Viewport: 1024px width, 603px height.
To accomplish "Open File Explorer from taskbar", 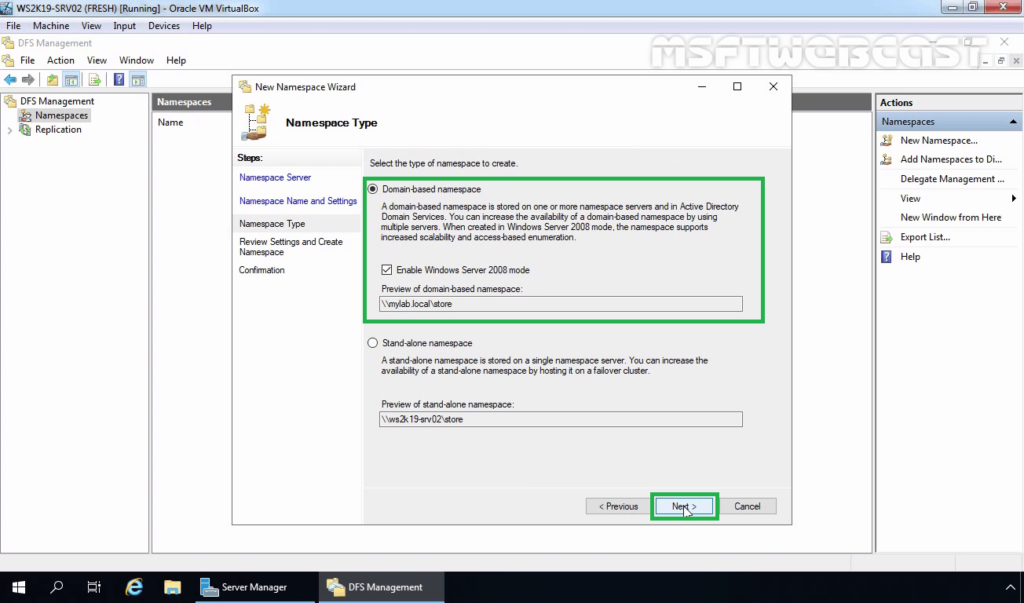I will click(x=172, y=587).
